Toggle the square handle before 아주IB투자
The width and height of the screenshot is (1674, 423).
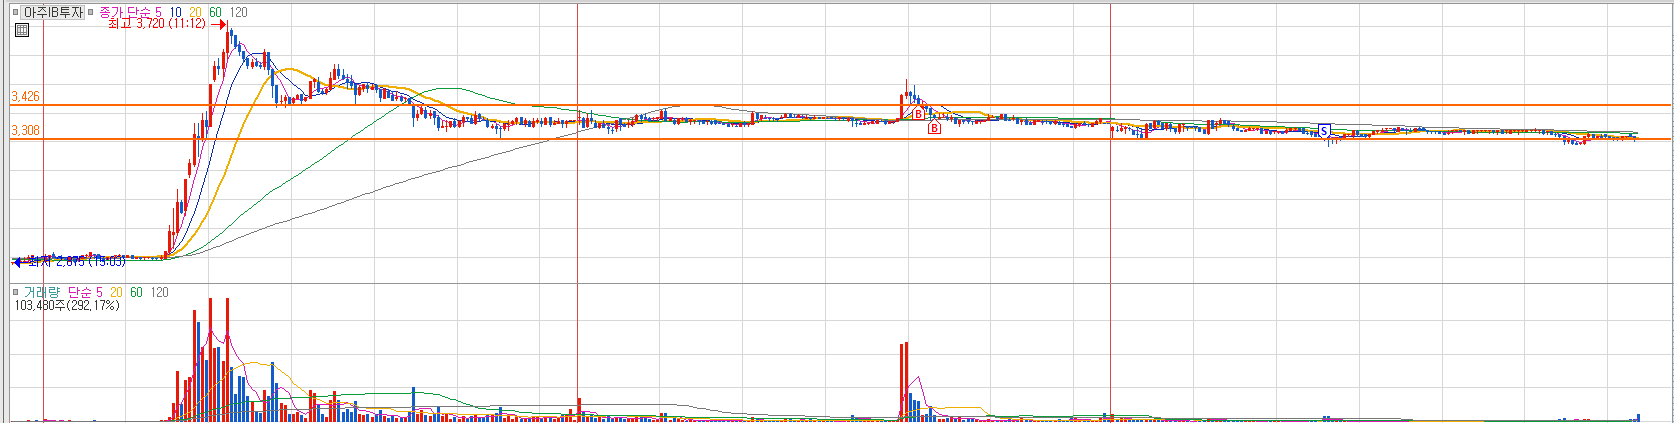click(16, 12)
